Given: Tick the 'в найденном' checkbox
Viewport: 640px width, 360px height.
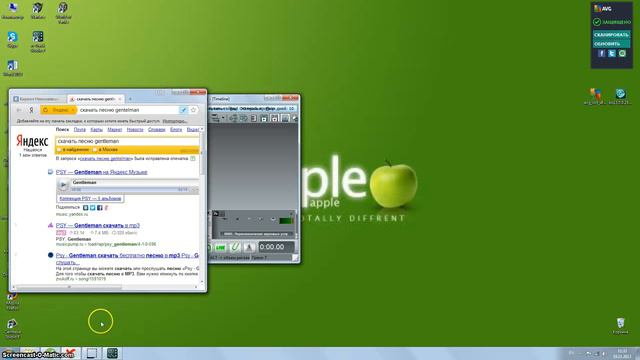Looking at the screenshot, I should pos(59,150).
